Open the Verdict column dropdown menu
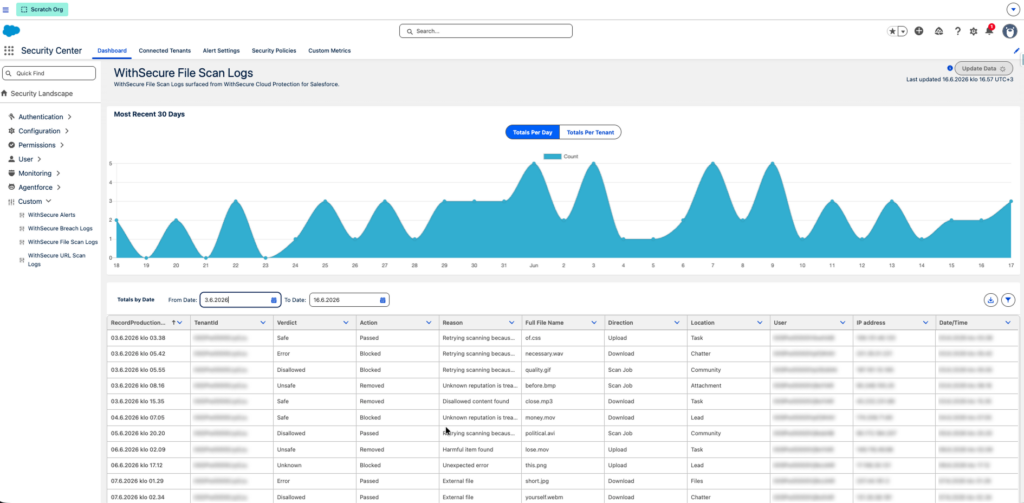 pos(345,323)
